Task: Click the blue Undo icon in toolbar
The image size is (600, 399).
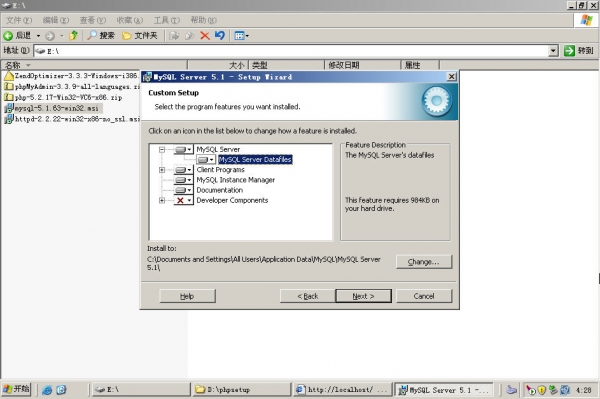Action: click(220, 36)
